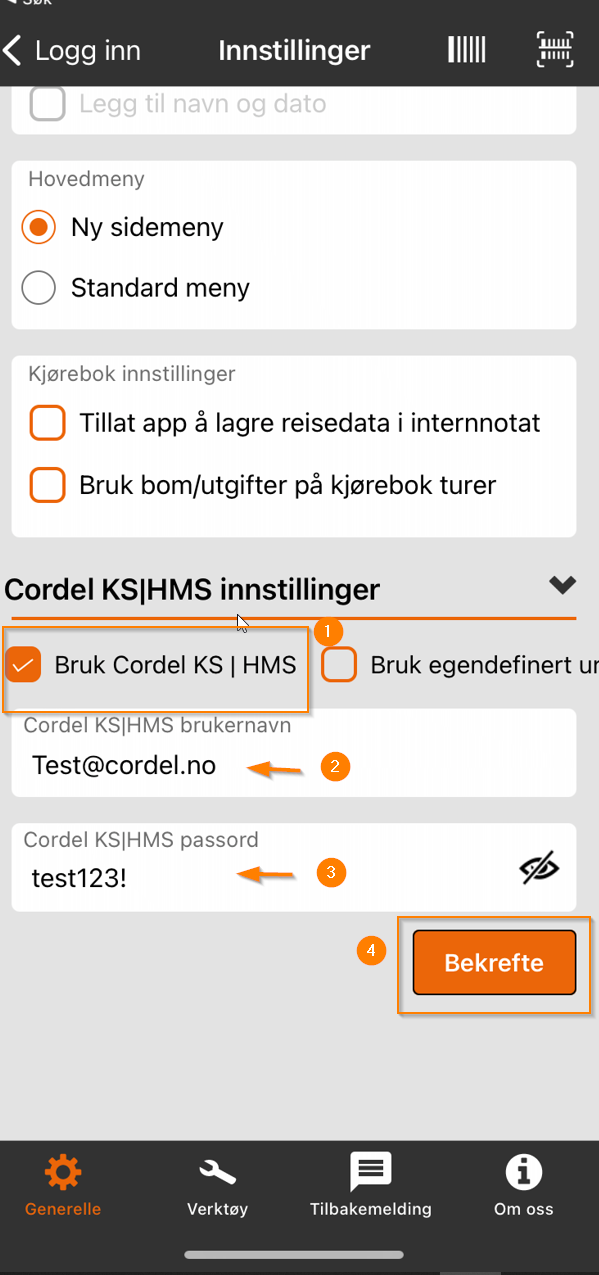Screen dimensions: 599x1275
Task: Enable Tillat app å lagre reisedata
Action: tap(47, 423)
